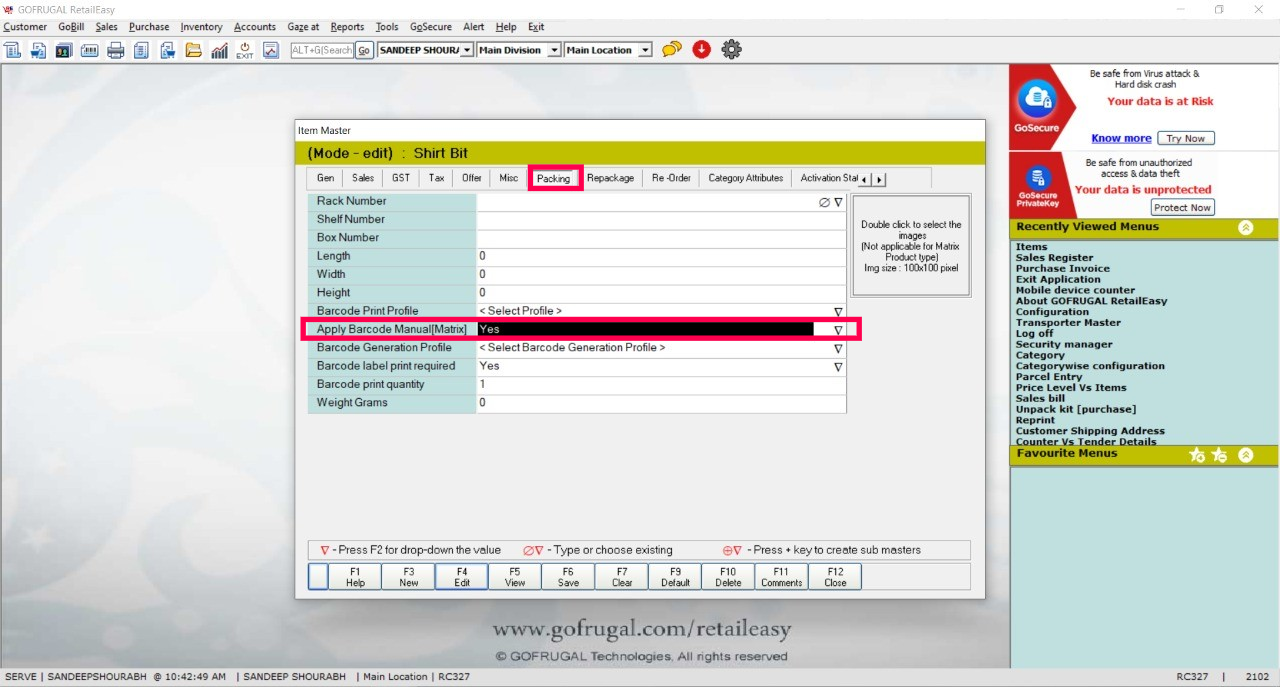Click the F11 Comments button
Image resolution: width=1280 pixels, height=687 pixels.
[781, 577]
